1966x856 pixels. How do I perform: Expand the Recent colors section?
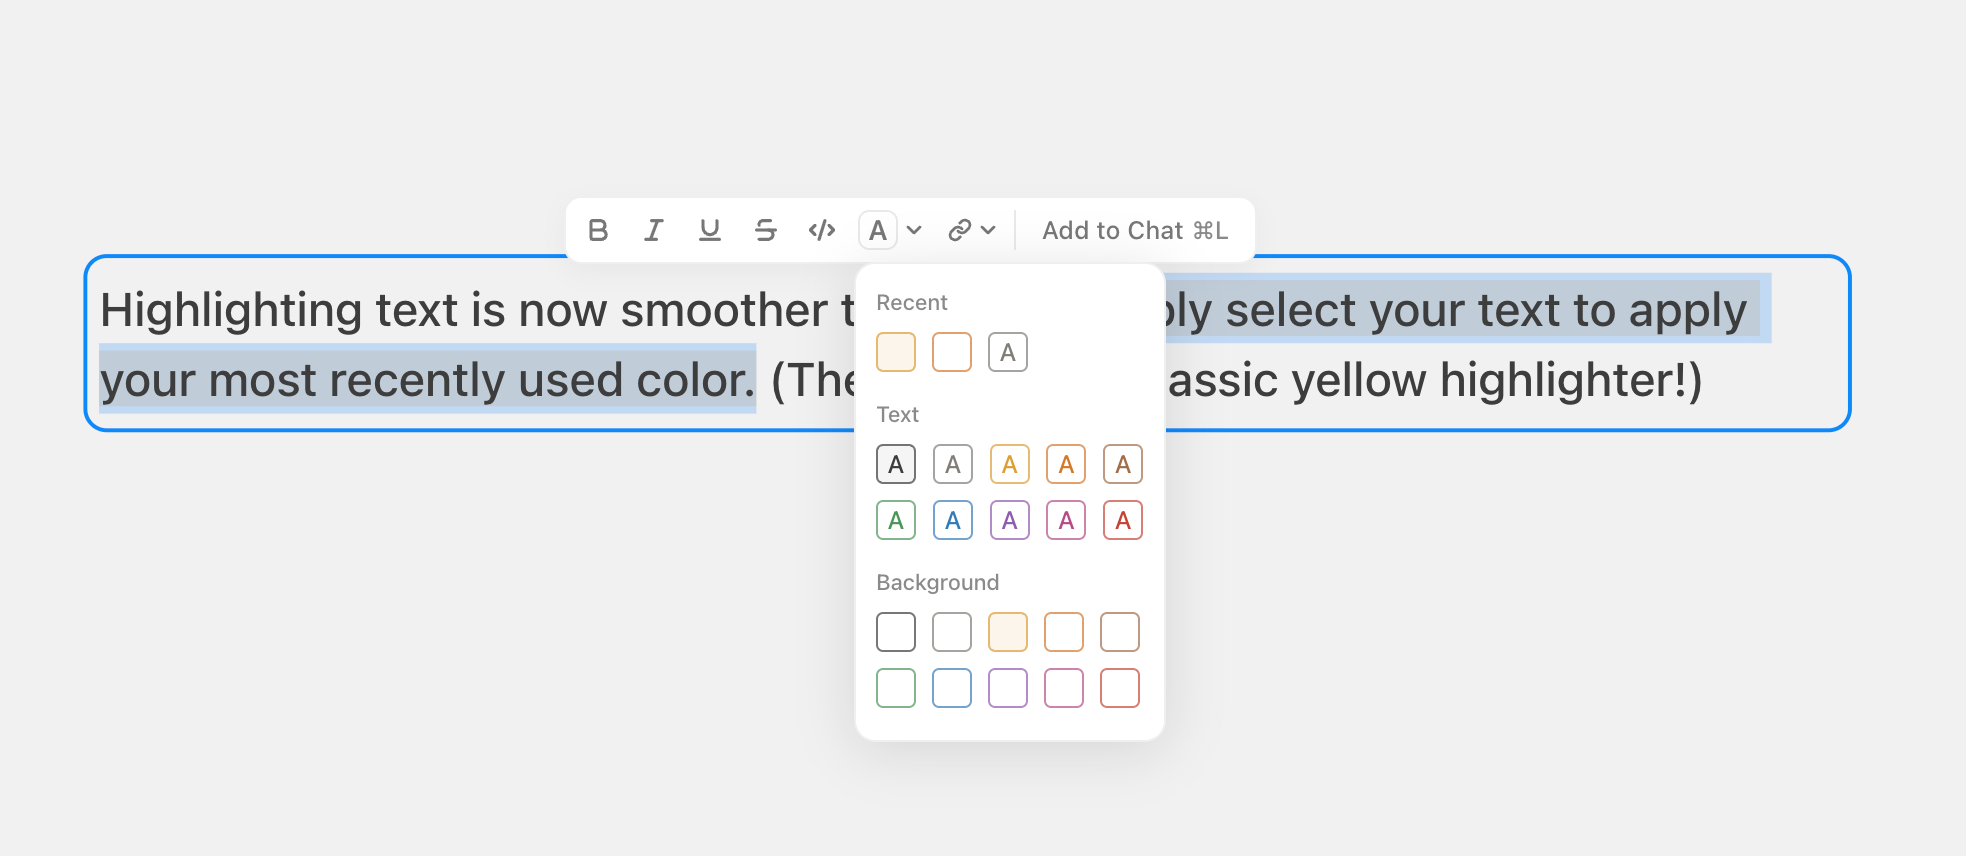tap(911, 302)
